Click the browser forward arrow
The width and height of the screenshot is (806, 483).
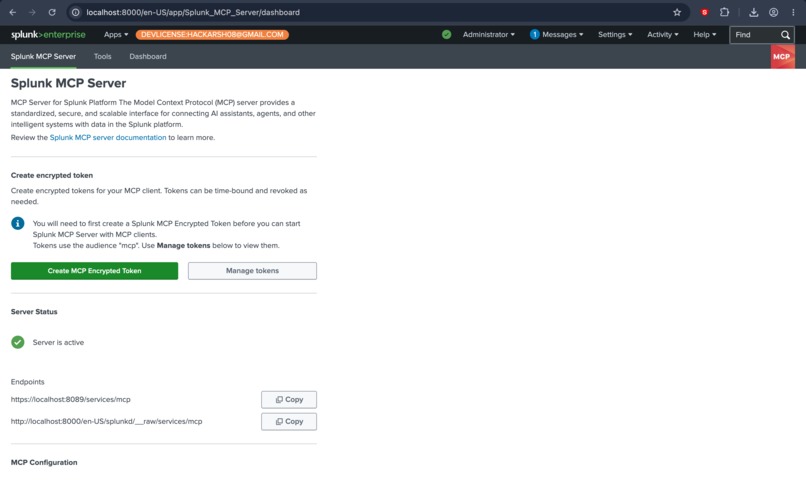click(x=32, y=12)
